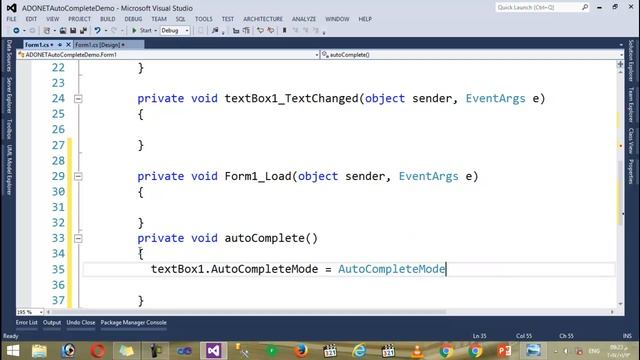Open the Windows Start button

(13, 351)
